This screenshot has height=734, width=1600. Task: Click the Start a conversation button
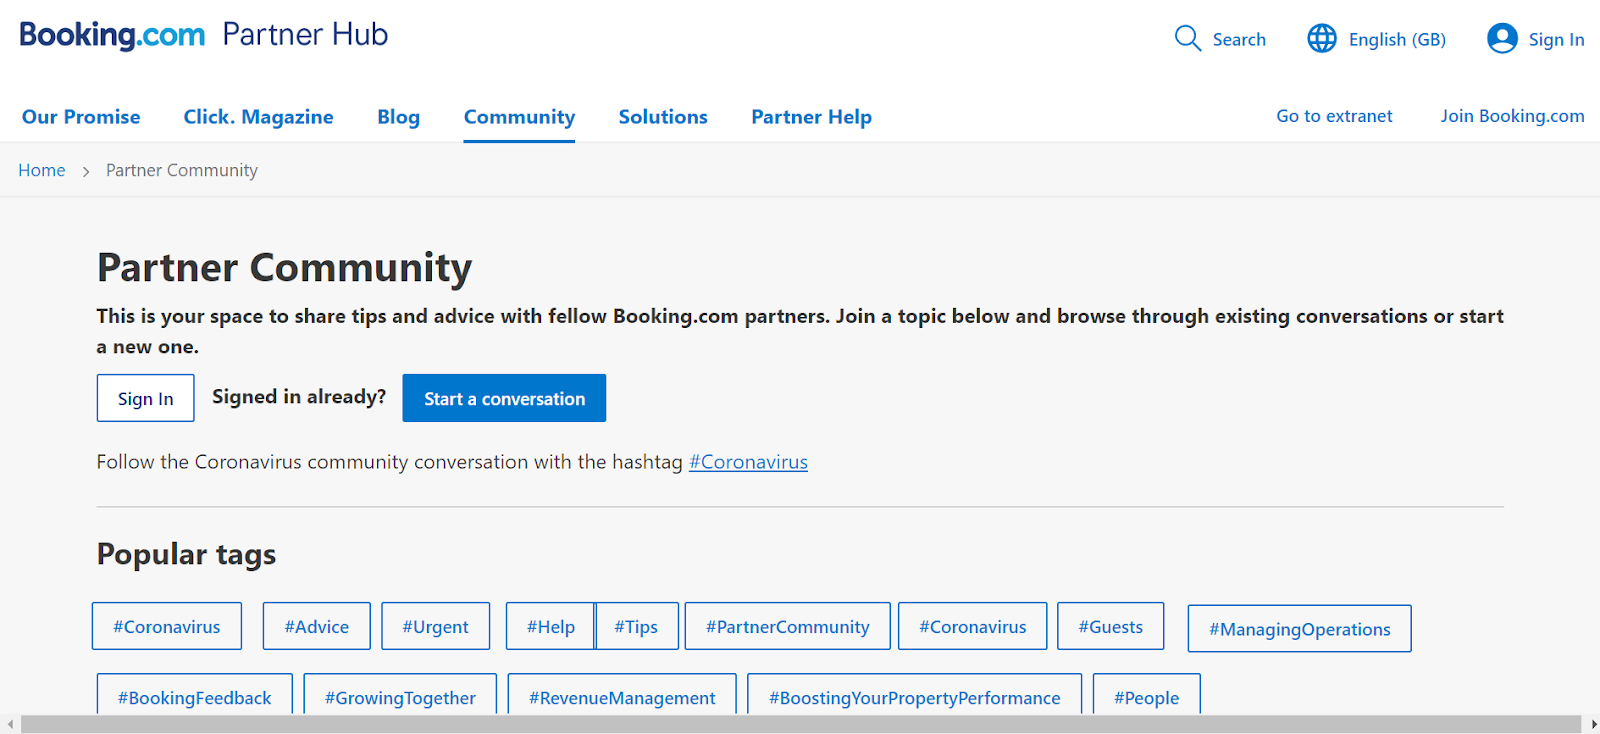tap(504, 398)
